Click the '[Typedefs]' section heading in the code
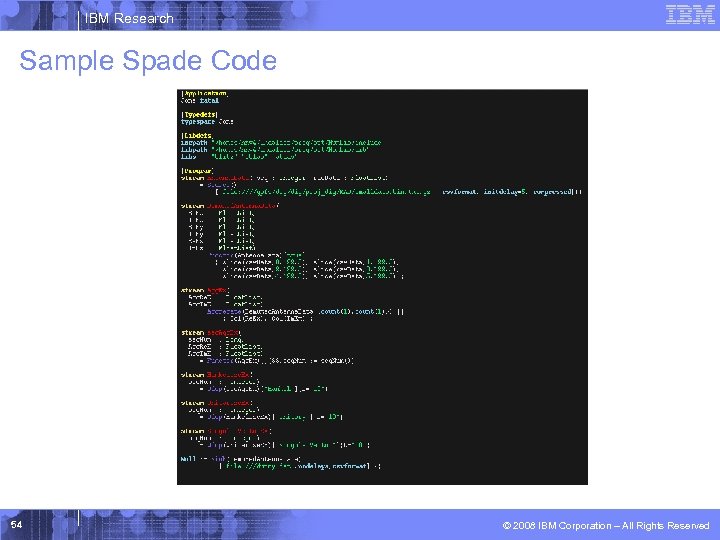Viewport: 720px width, 540px height. pyautogui.click(x=199, y=114)
